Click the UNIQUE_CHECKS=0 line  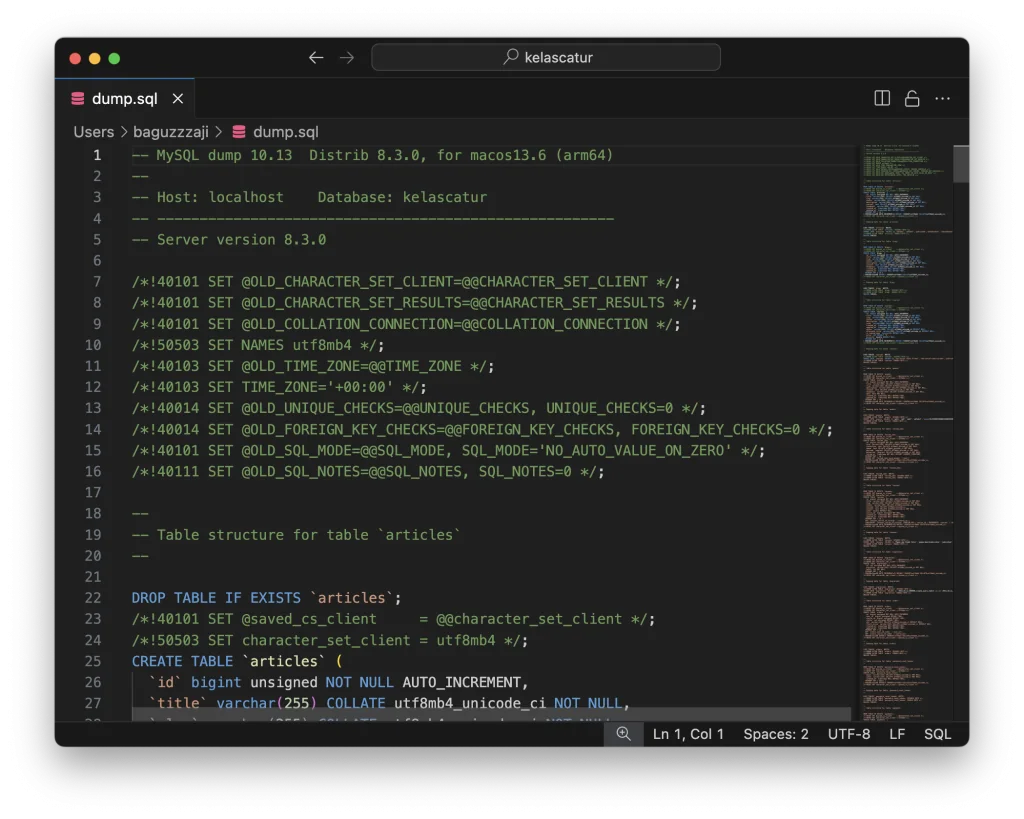[x=419, y=408]
